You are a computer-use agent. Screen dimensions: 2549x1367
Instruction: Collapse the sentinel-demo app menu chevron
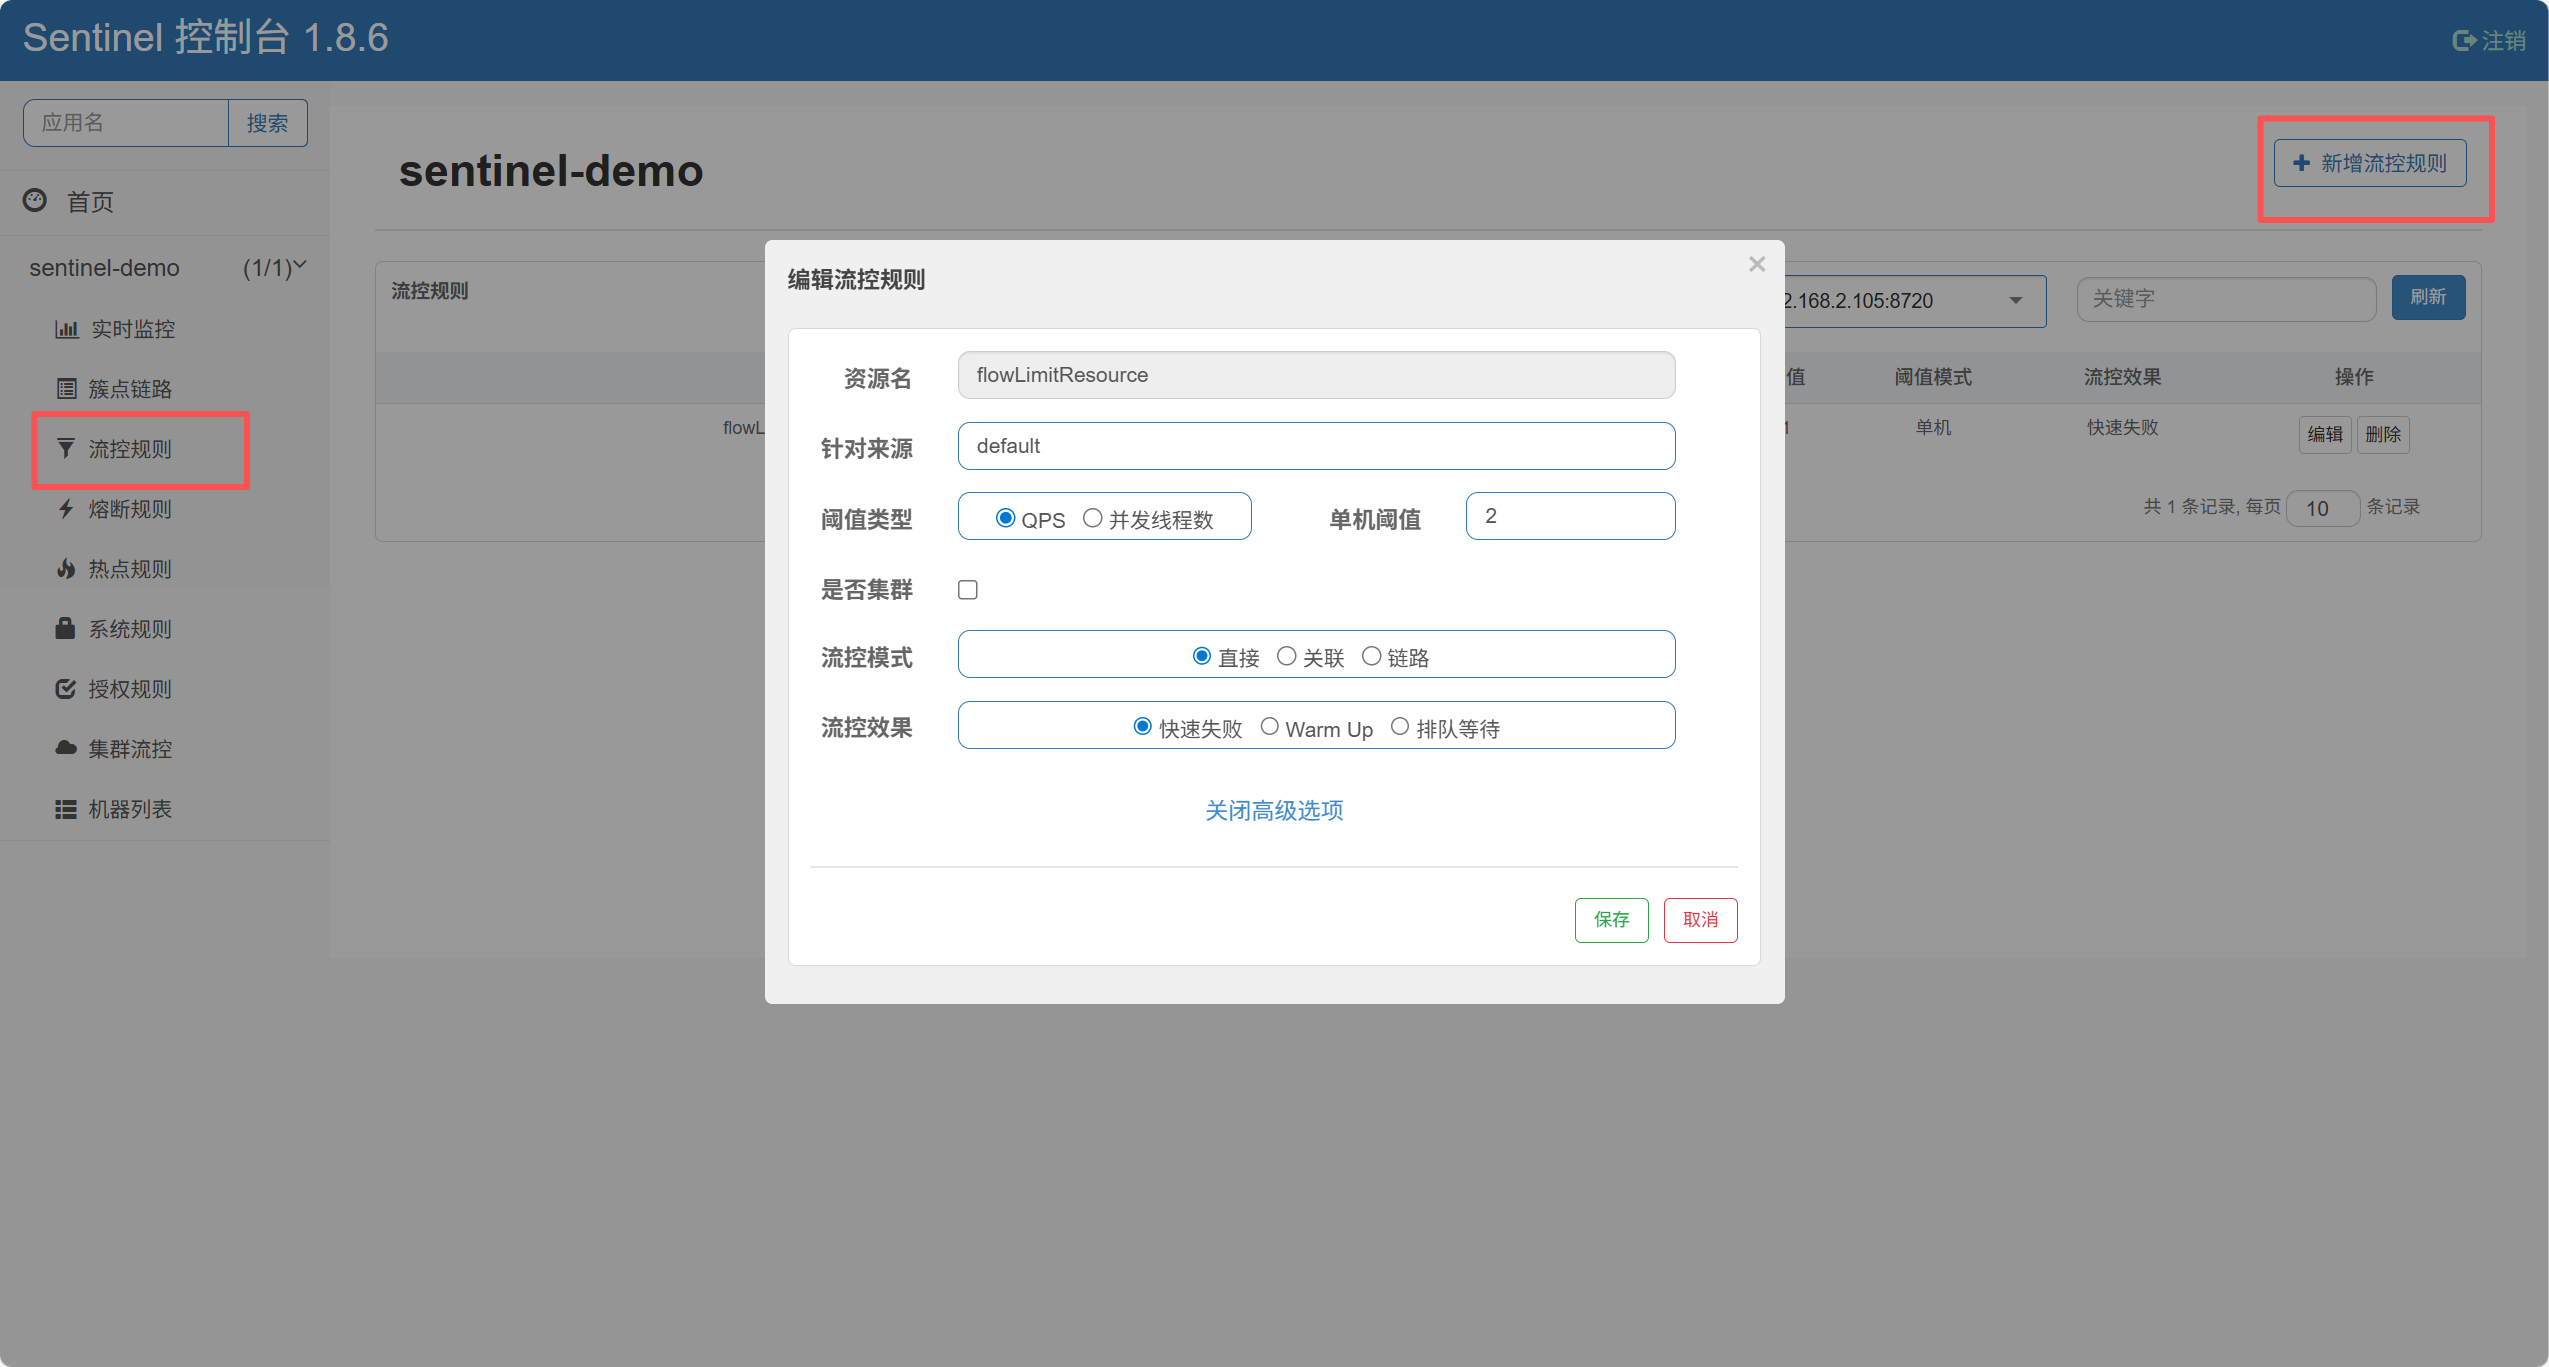(x=299, y=266)
